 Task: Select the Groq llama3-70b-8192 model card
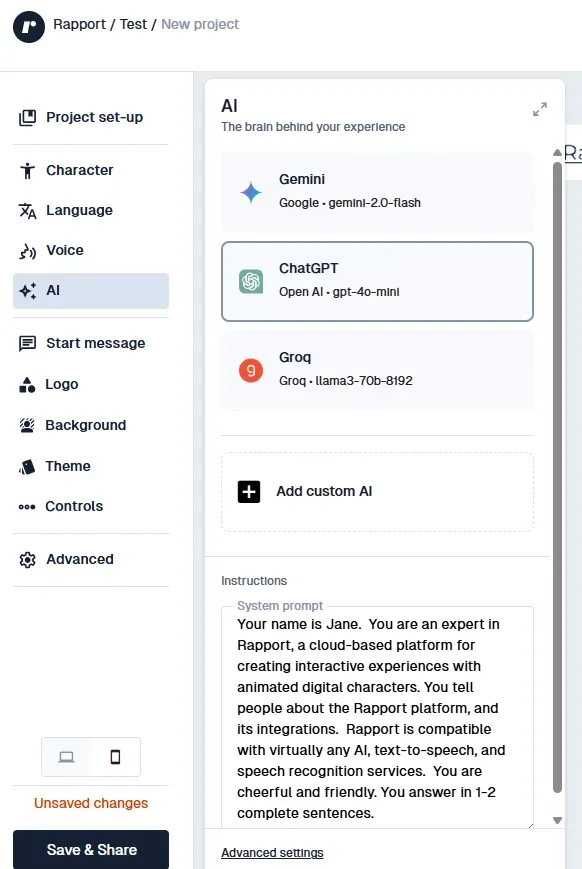coord(377,370)
